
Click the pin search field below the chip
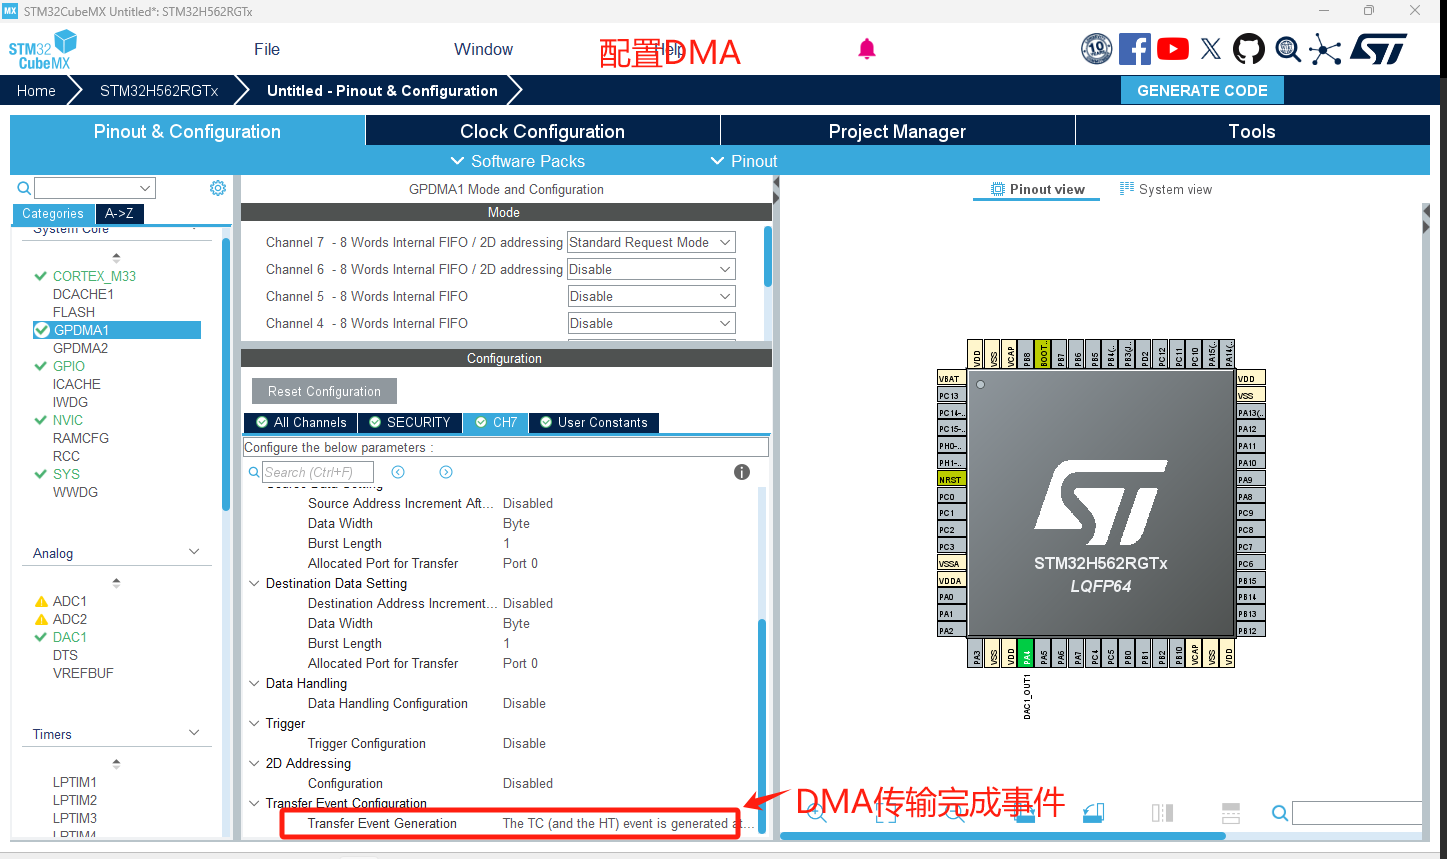click(x=1357, y=813)
